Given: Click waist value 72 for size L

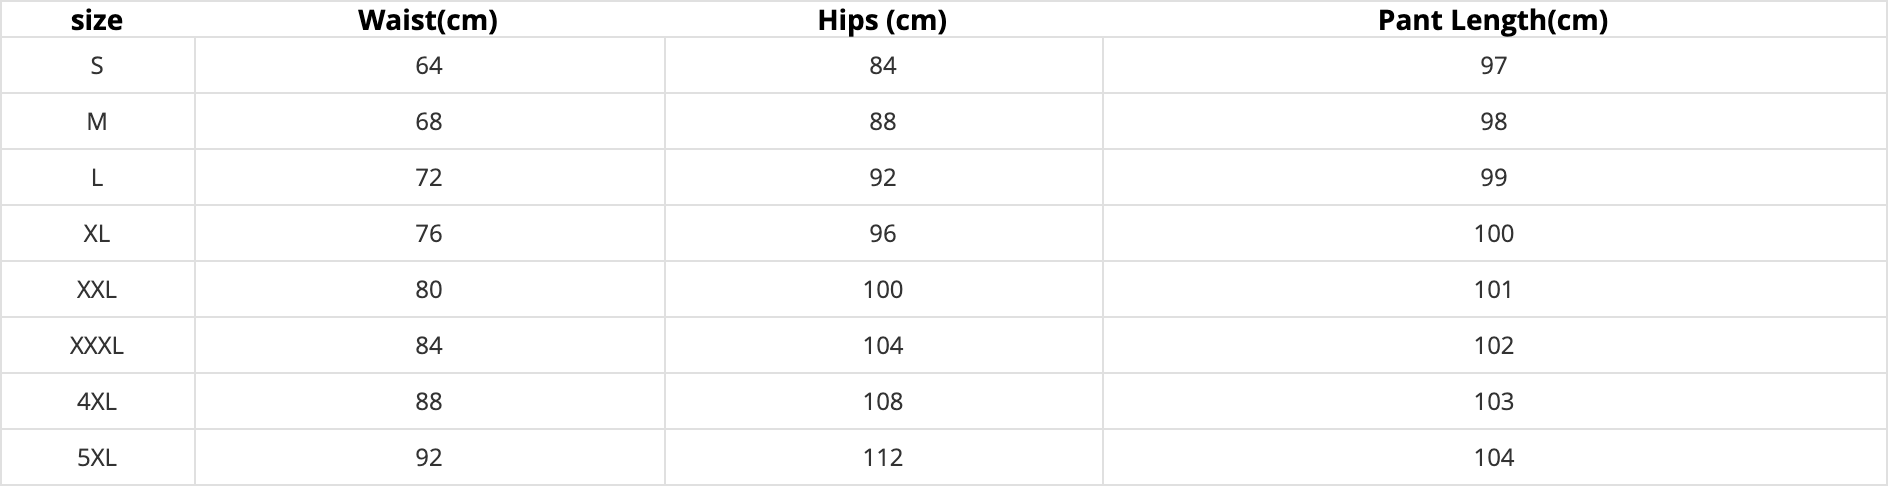Looking at the screenshot, I should click(429, 178).
